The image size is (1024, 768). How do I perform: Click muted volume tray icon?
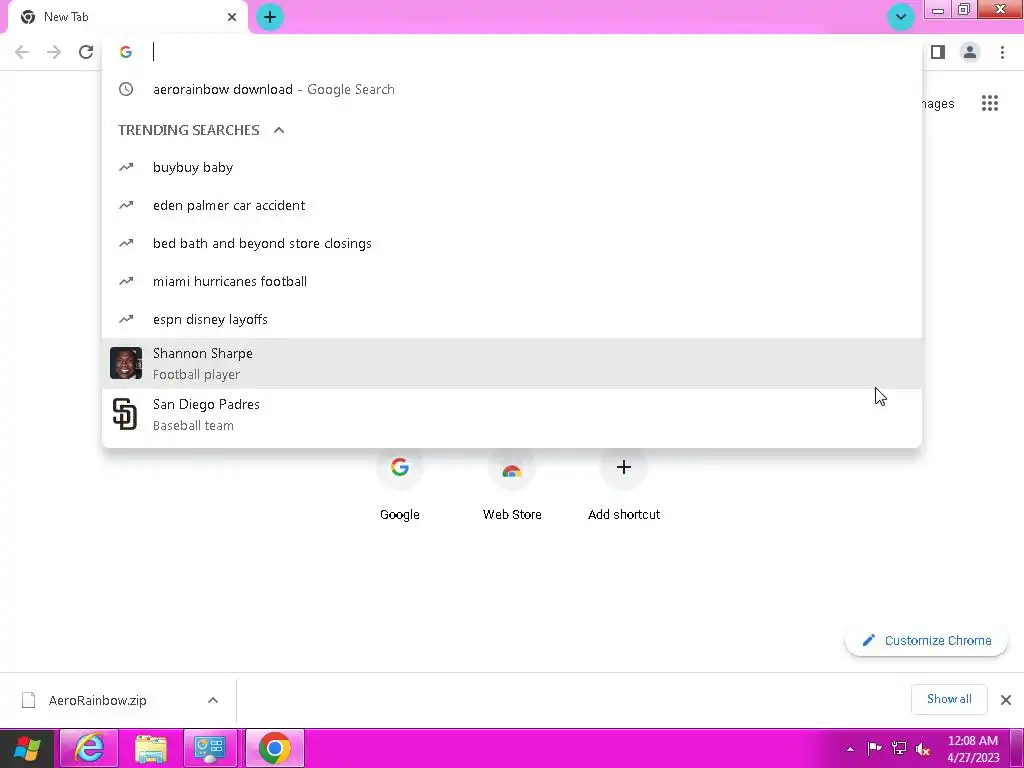[923, 749]
